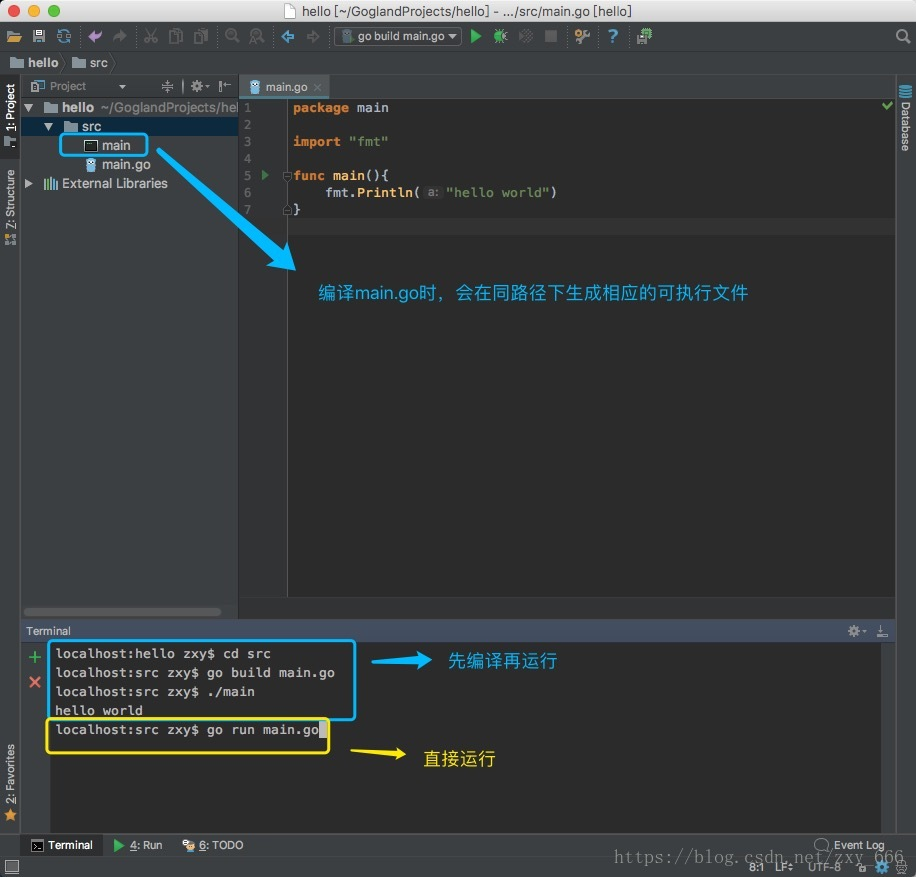
Task: Click the Undo arrow icon
Action: click(x=95, y=36)
